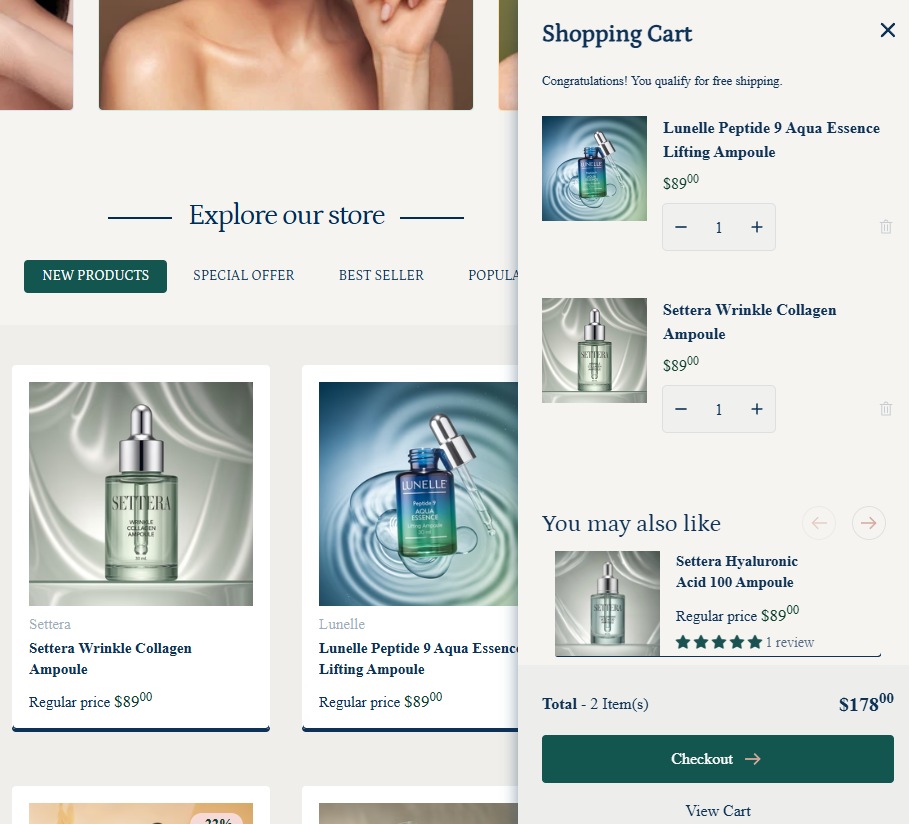Click the free shipping congratulations message

(662, 81)
